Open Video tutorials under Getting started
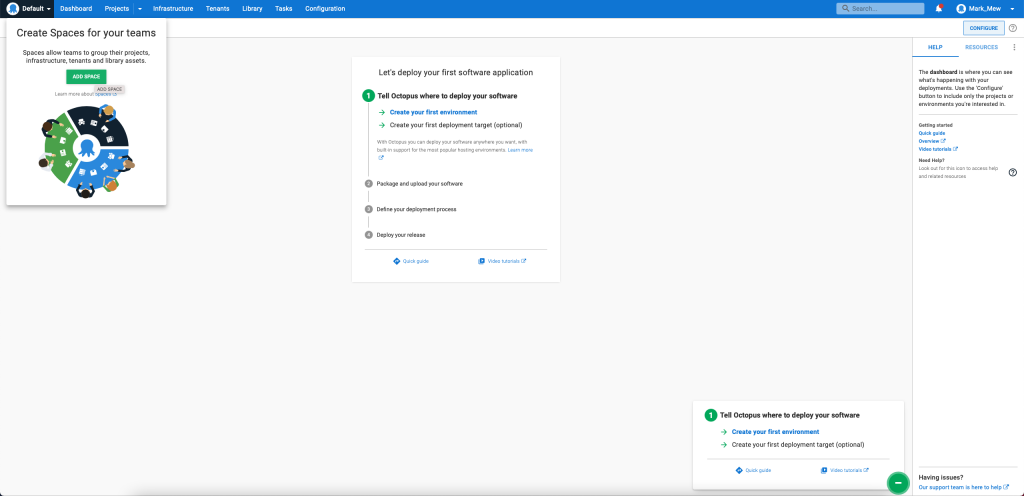 click(x=938, y=149)
